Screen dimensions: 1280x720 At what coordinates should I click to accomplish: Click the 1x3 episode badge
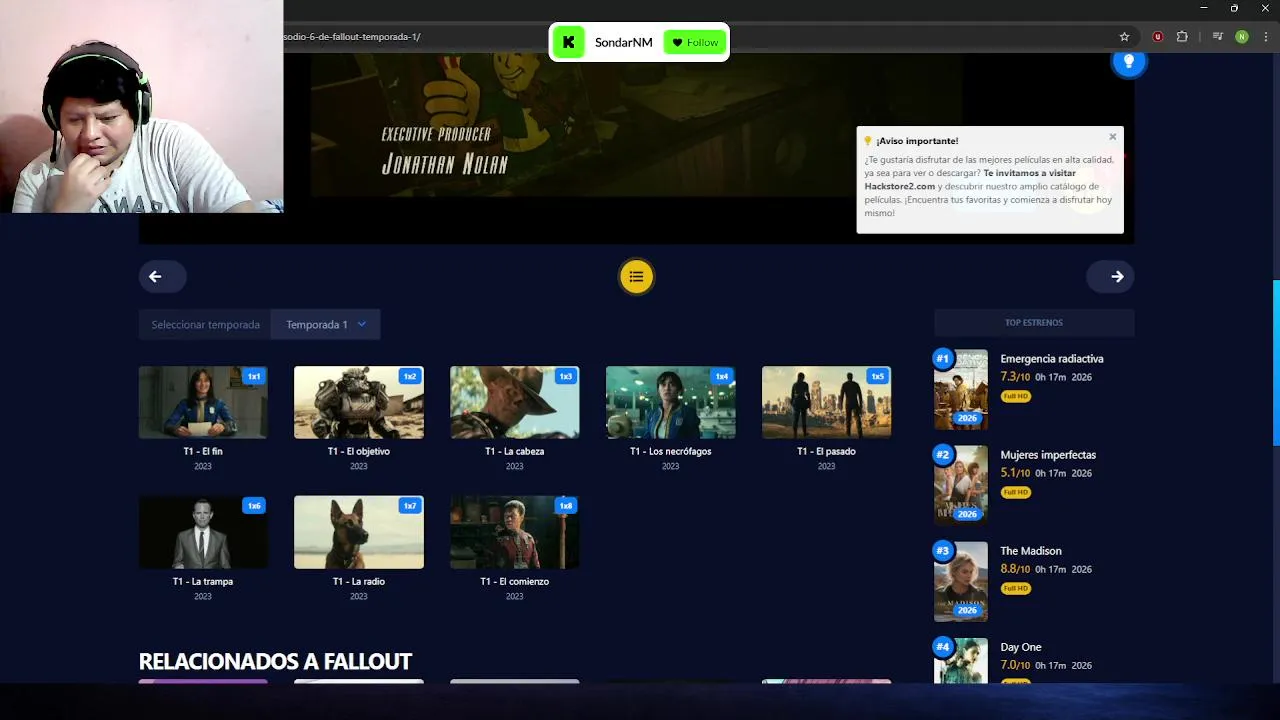click(x=566, y=376)
